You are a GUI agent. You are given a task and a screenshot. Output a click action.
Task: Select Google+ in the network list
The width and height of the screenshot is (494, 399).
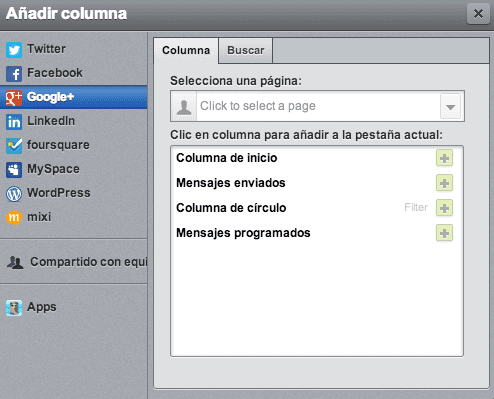(x=74, y=97)
